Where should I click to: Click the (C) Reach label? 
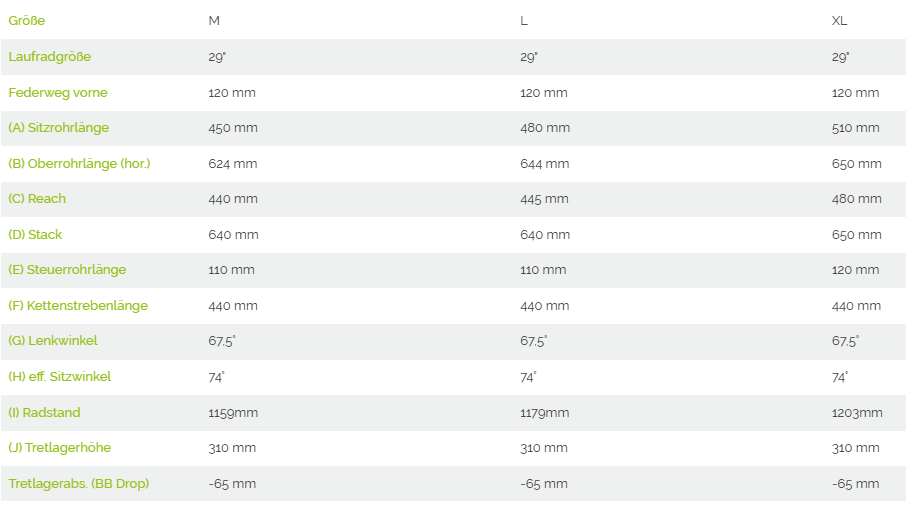(37, 199)
